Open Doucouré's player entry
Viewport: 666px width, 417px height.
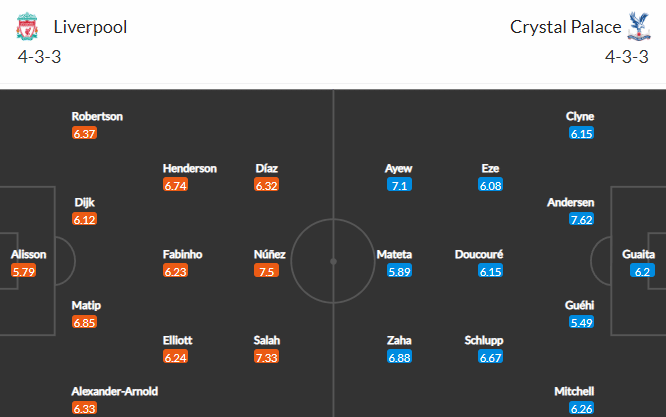coord(479,254)
